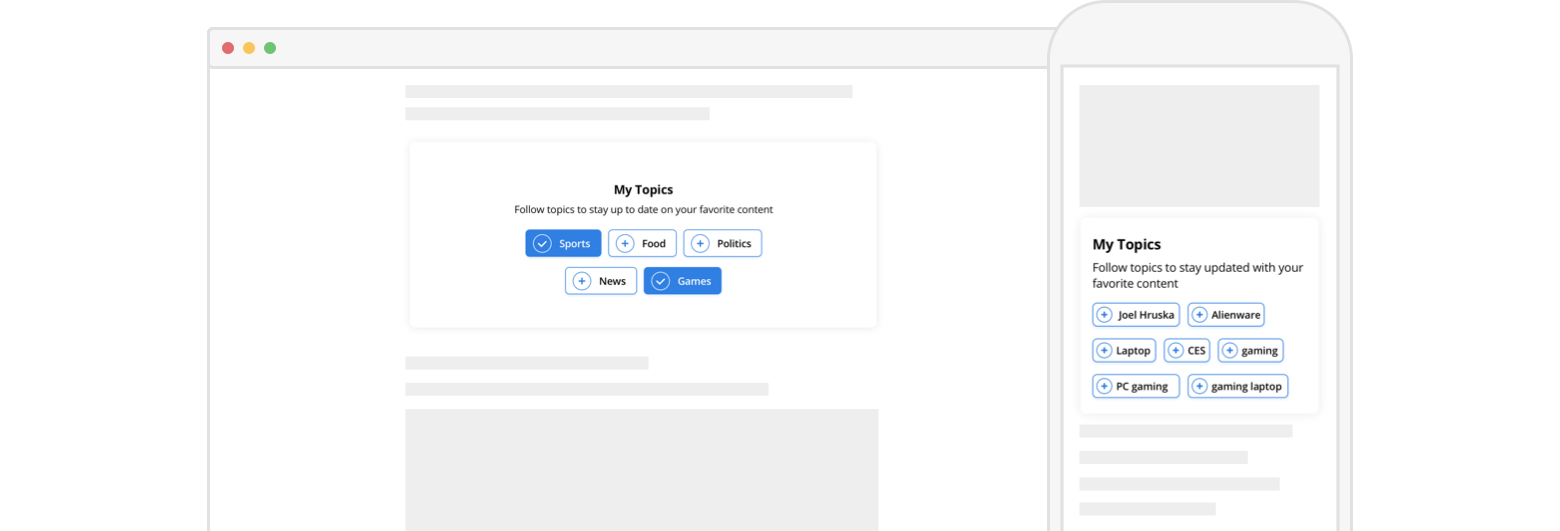Click plus icon on gaming chip
This screenshot has height=531, width=1560.
tap(1230, 351)
